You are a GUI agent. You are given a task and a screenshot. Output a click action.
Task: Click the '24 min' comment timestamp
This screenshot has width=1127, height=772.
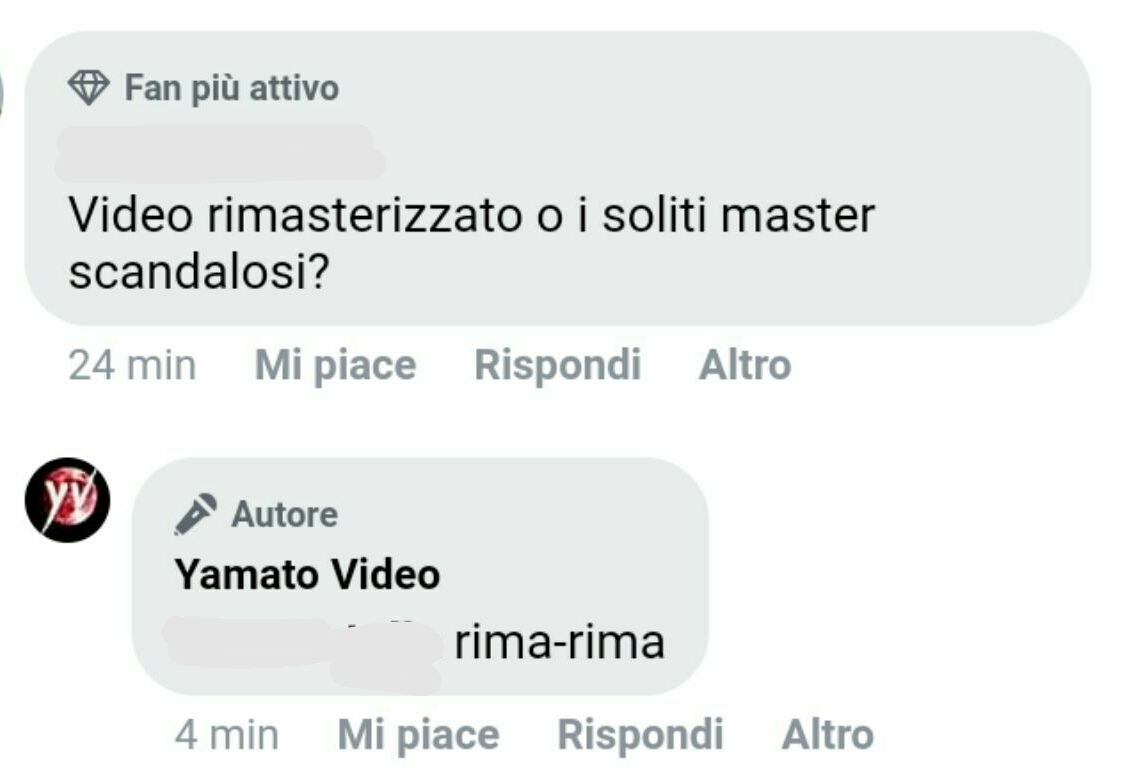coord(132,365)
